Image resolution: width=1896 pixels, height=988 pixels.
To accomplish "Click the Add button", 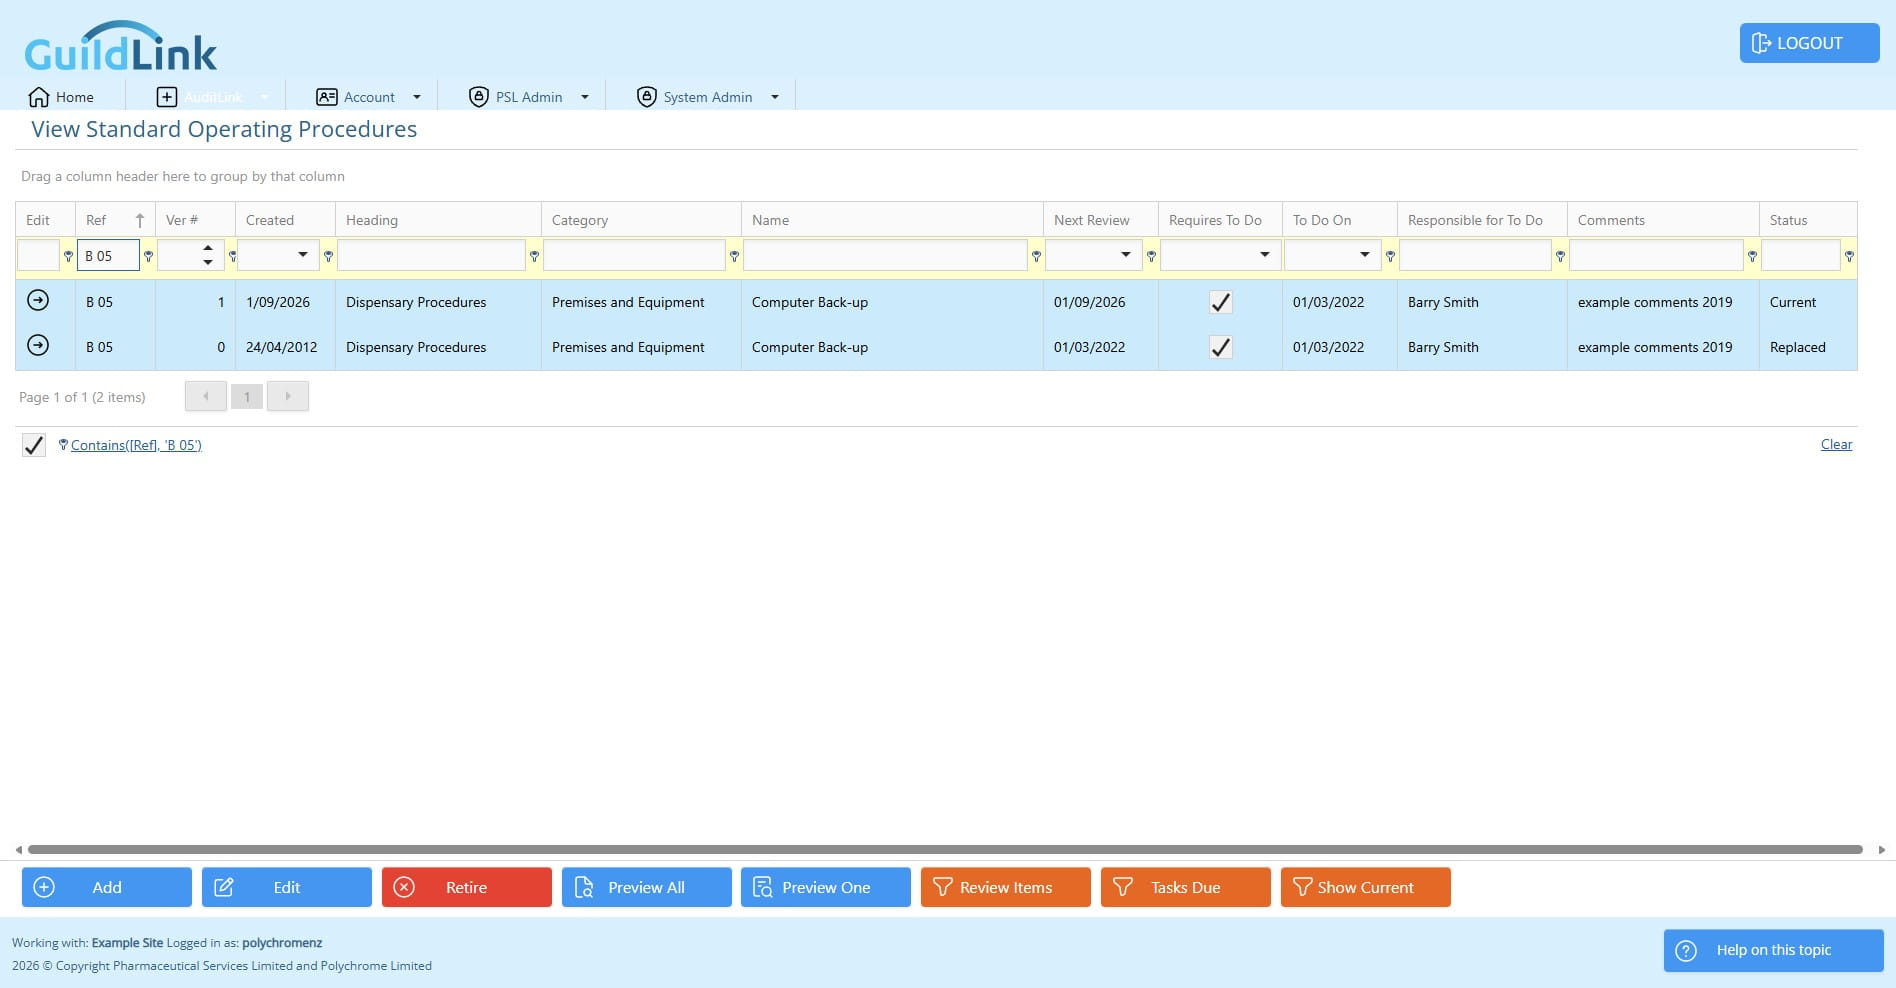I will [x=107, y=887].
